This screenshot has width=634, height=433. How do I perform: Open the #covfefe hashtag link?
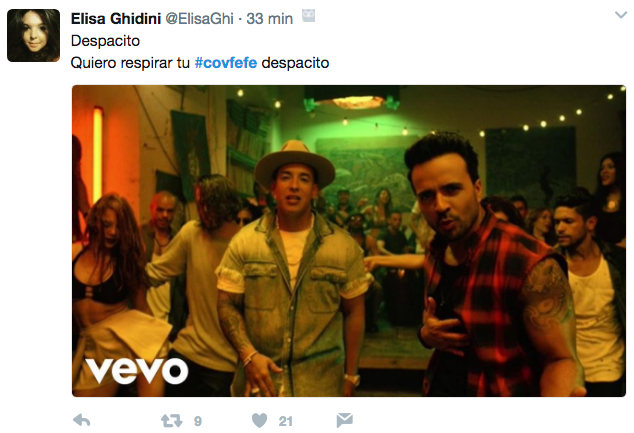(x=226, y=63)
